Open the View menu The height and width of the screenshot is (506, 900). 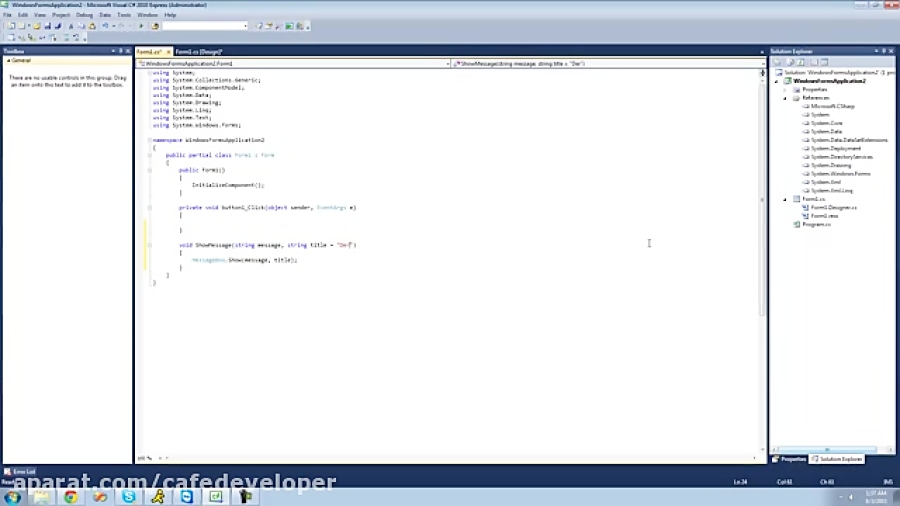[40, 15]
